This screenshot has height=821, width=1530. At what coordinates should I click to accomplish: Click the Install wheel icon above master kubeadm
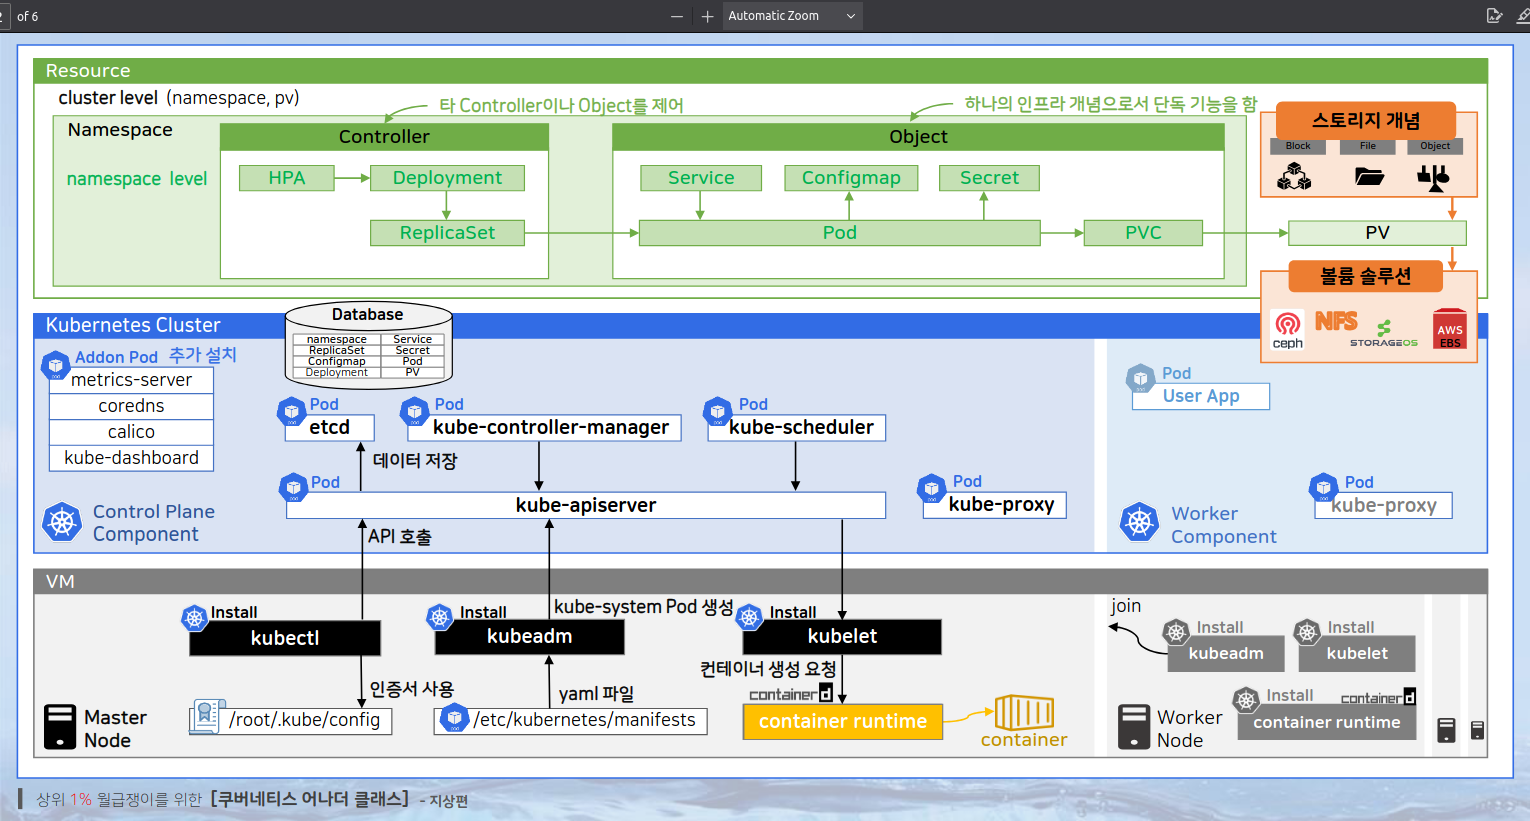tap(440, 617)
